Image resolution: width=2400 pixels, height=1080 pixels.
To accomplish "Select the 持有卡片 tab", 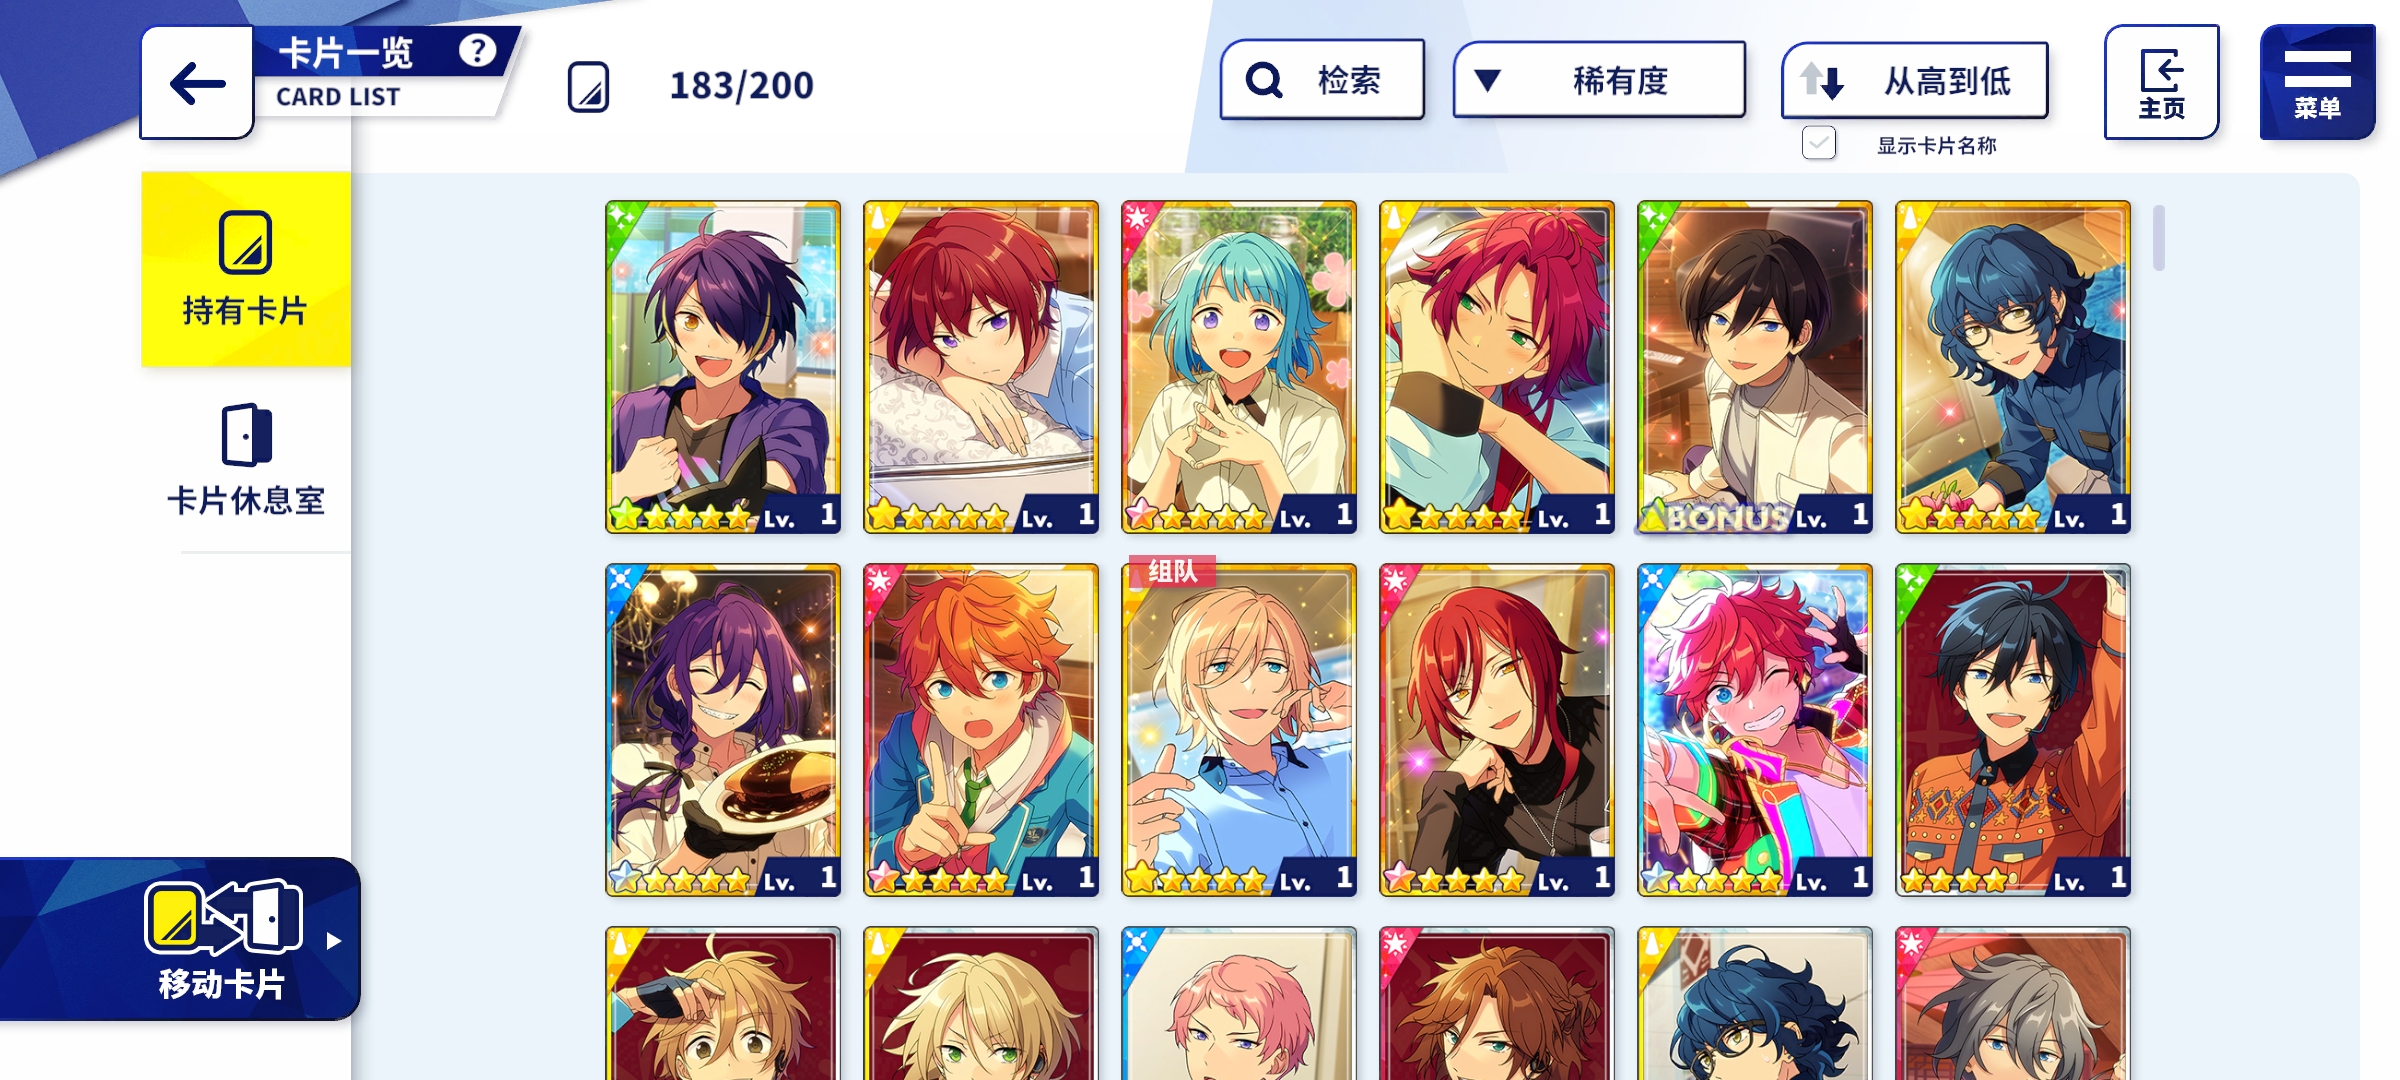I will coord(246,270).
